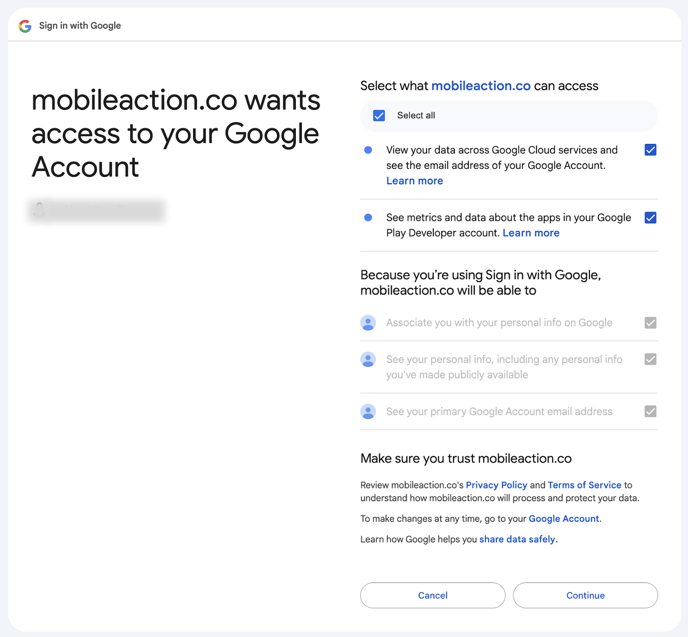Click the greyed primary email address checkbox

tap(650, 412)
